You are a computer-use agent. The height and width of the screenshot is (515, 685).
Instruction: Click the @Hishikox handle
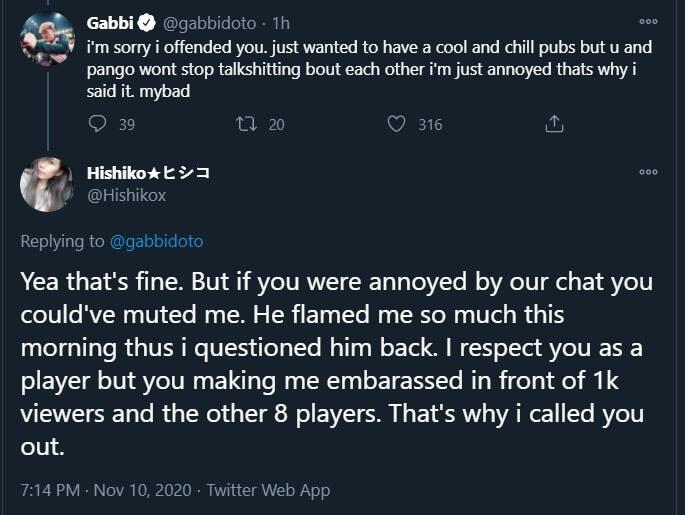click(x=126, y=195)
